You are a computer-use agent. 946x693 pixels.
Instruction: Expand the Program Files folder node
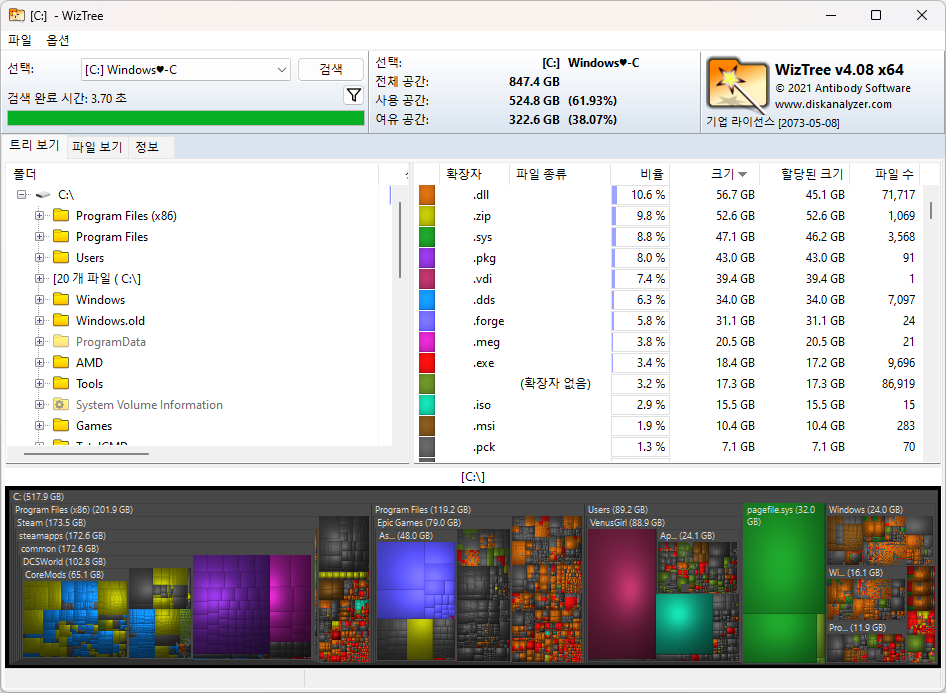coord(39,236)
